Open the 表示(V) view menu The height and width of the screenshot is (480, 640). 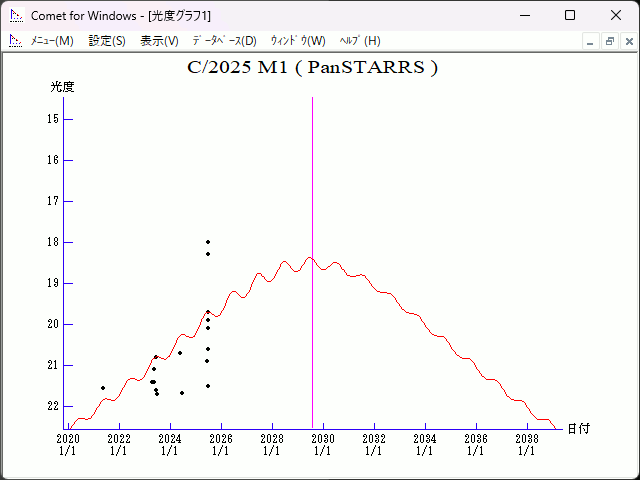click(x=159, y=41)
